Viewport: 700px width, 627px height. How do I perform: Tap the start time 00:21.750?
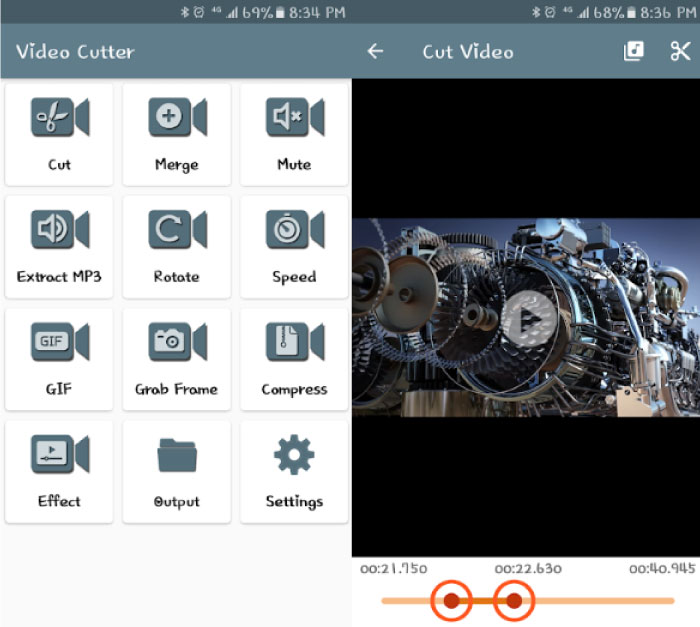point(394,568)
